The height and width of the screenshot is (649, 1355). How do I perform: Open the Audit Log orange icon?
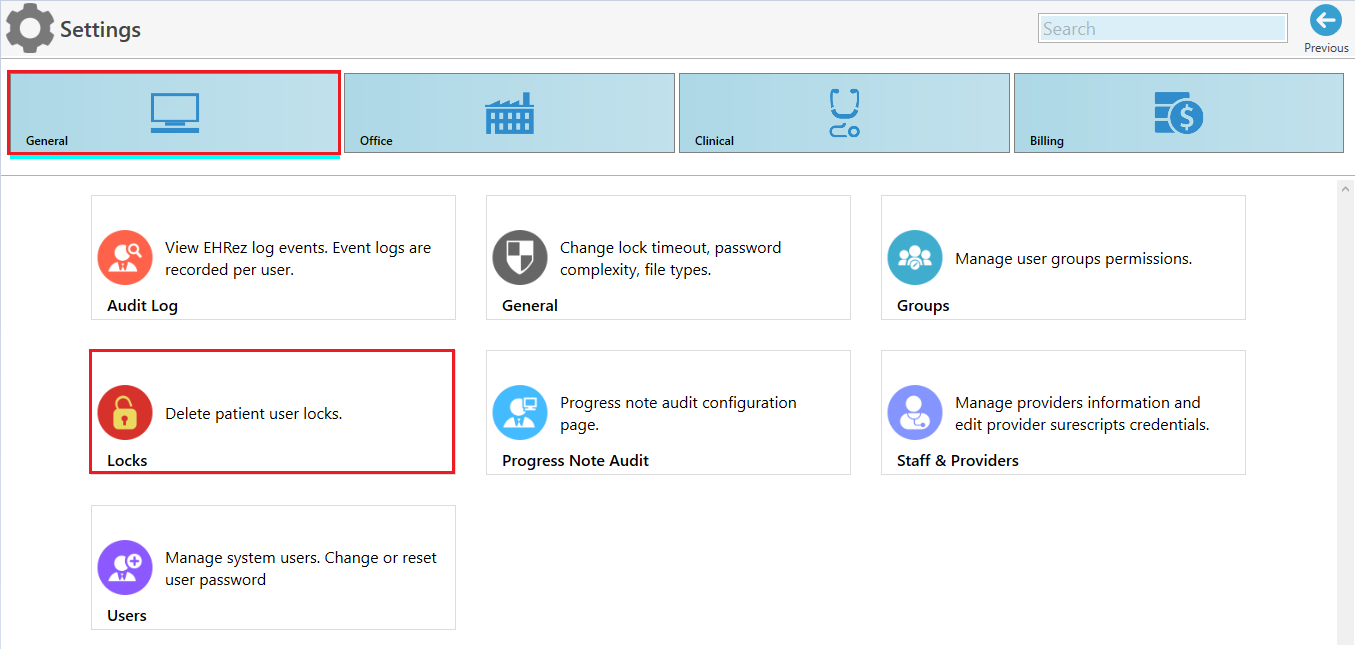pos(125,258)
